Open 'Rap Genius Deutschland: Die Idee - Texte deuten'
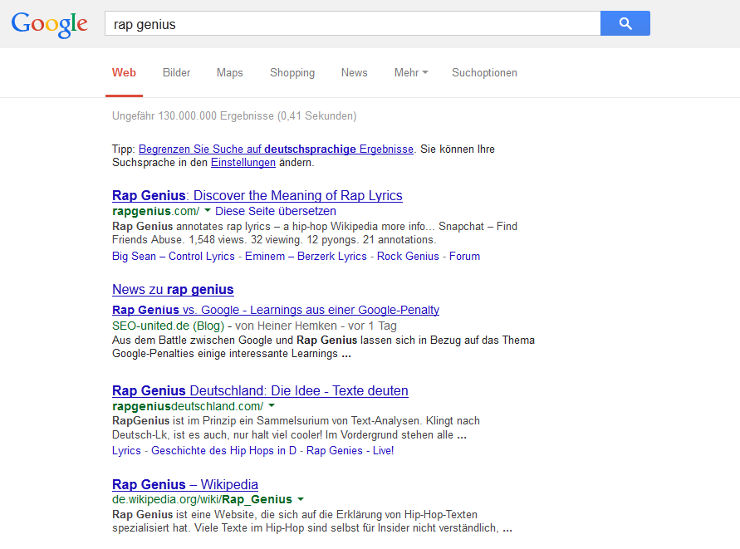This screenshot has height=549, width=740. tap(260, 391)
